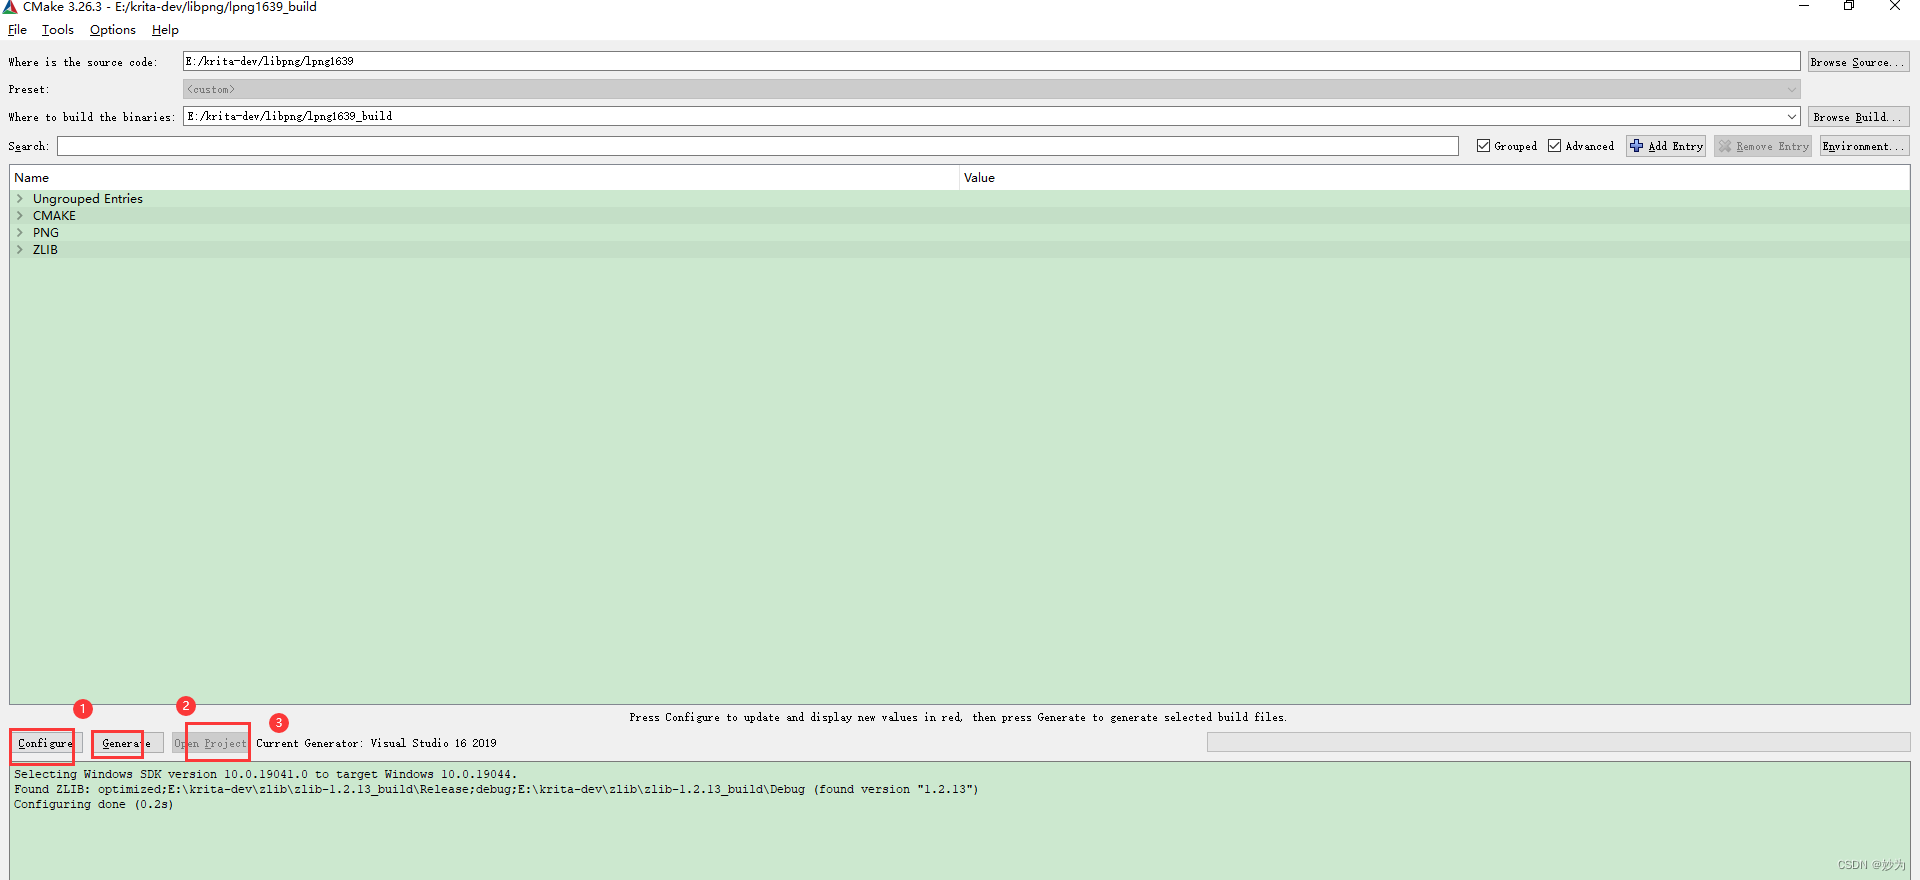
Task: Select the PNG row
Action: click(960, 233)
